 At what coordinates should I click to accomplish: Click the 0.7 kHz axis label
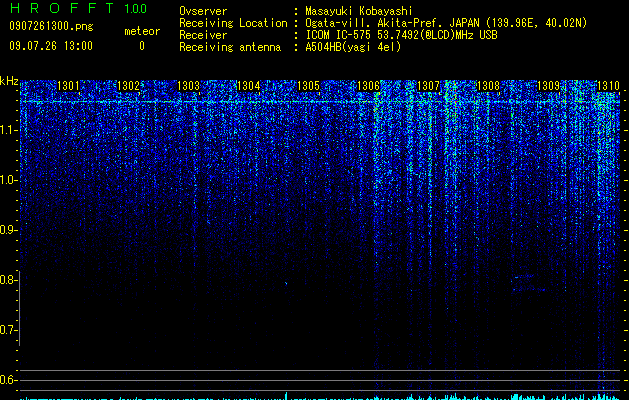tap(8, 330)
